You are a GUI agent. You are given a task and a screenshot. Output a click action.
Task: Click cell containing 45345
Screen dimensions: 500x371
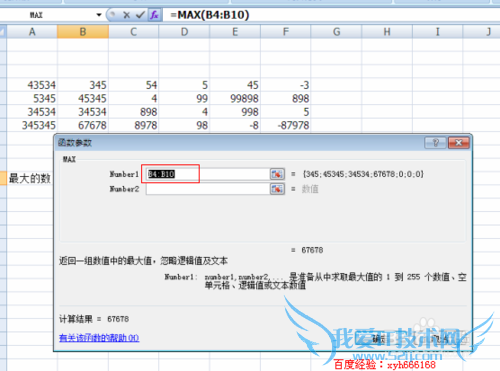click(83, 99)
